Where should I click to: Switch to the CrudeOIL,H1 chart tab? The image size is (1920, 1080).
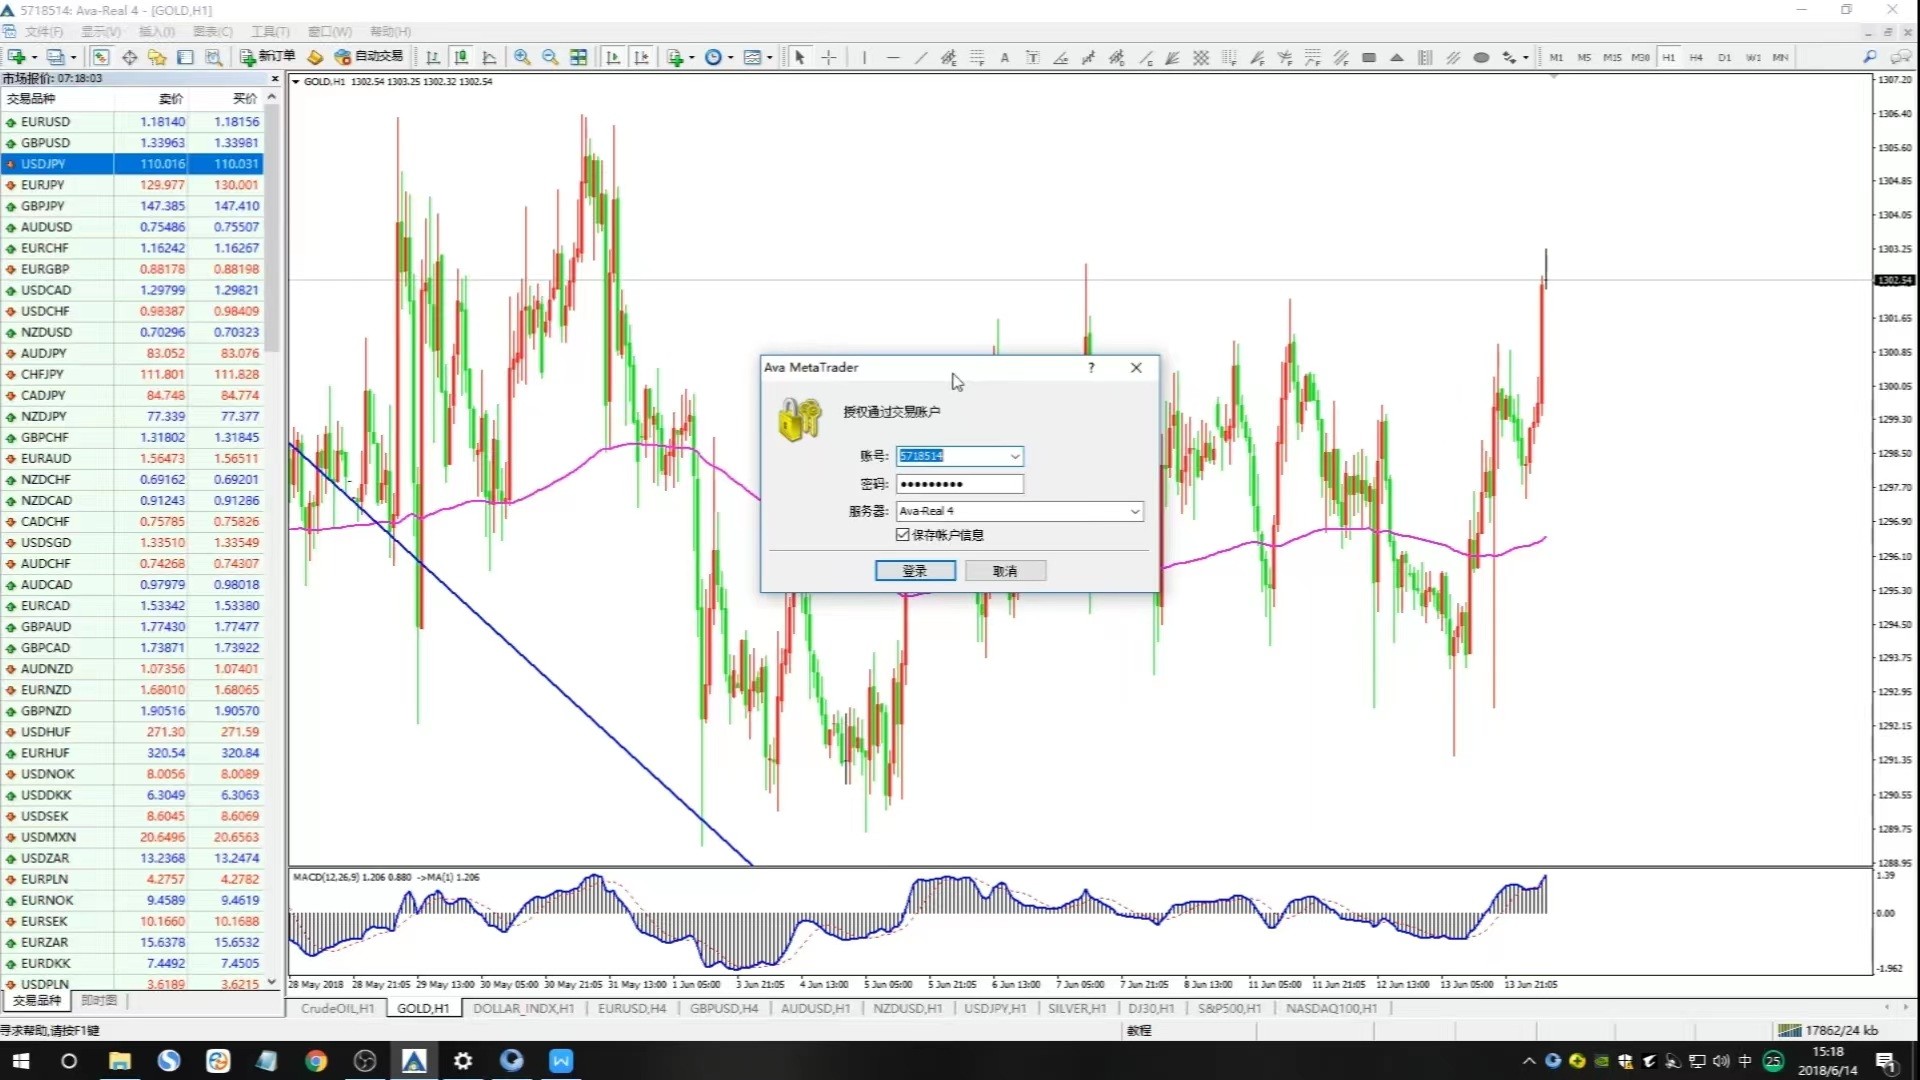point(337,1008)
